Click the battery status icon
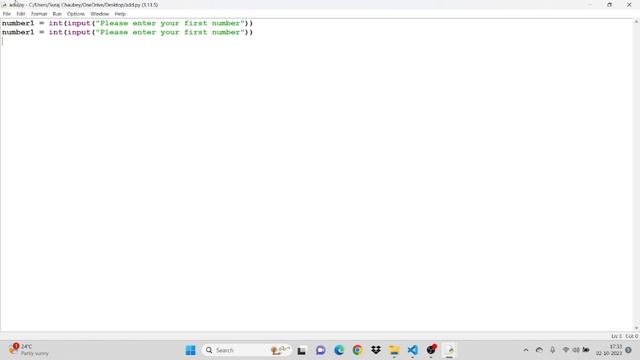Viewport: 640px width, 360px height. (586, 350)
